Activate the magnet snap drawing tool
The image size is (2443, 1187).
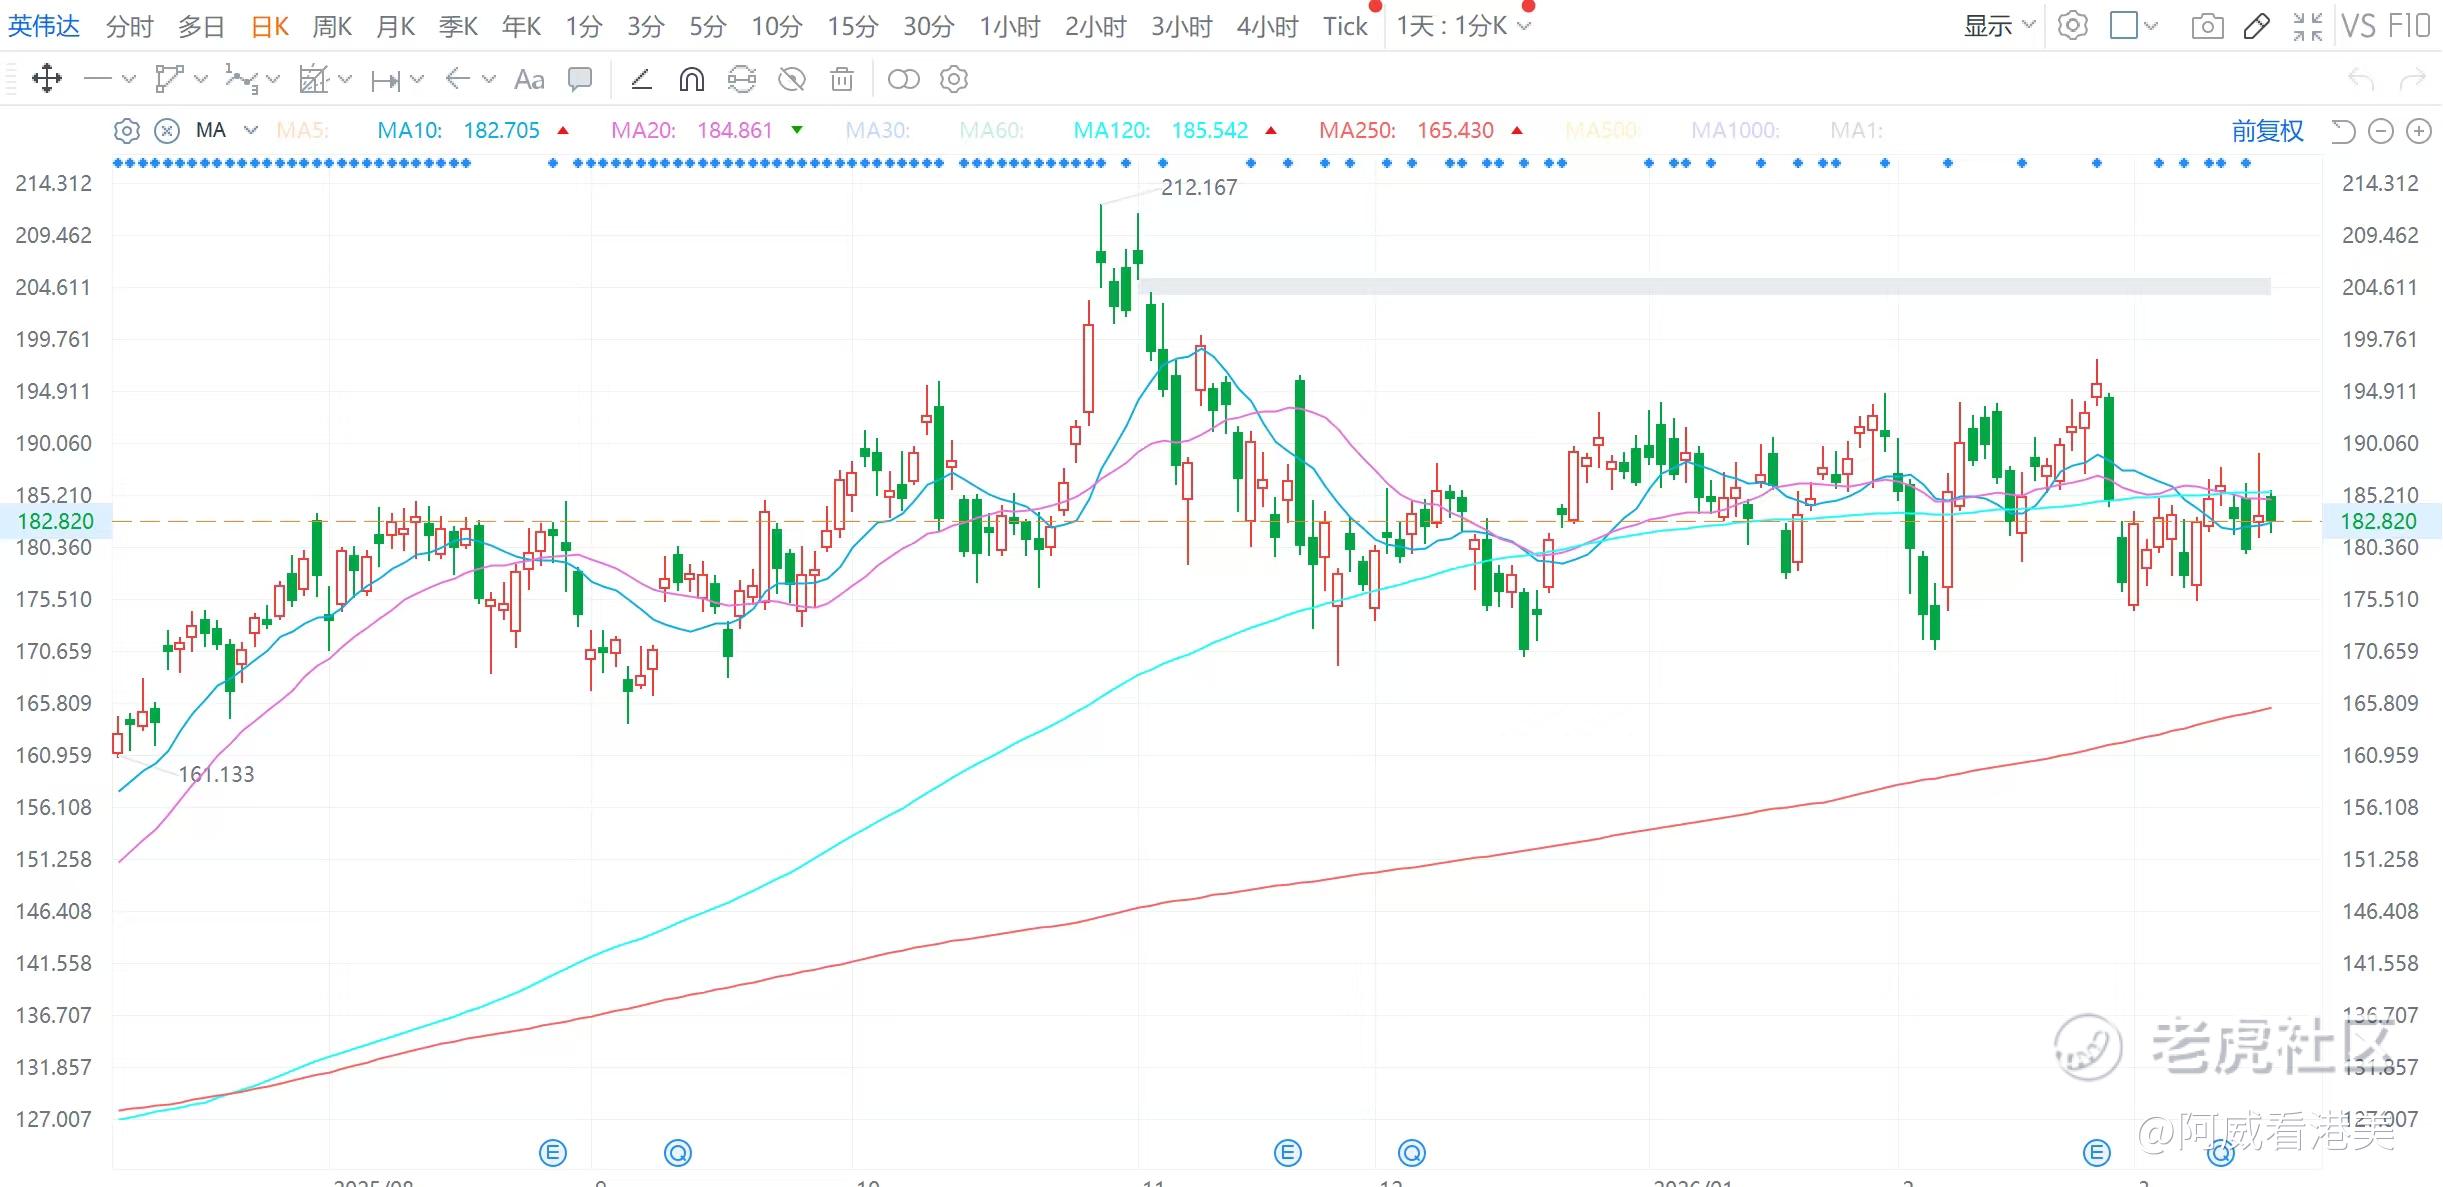691,79
